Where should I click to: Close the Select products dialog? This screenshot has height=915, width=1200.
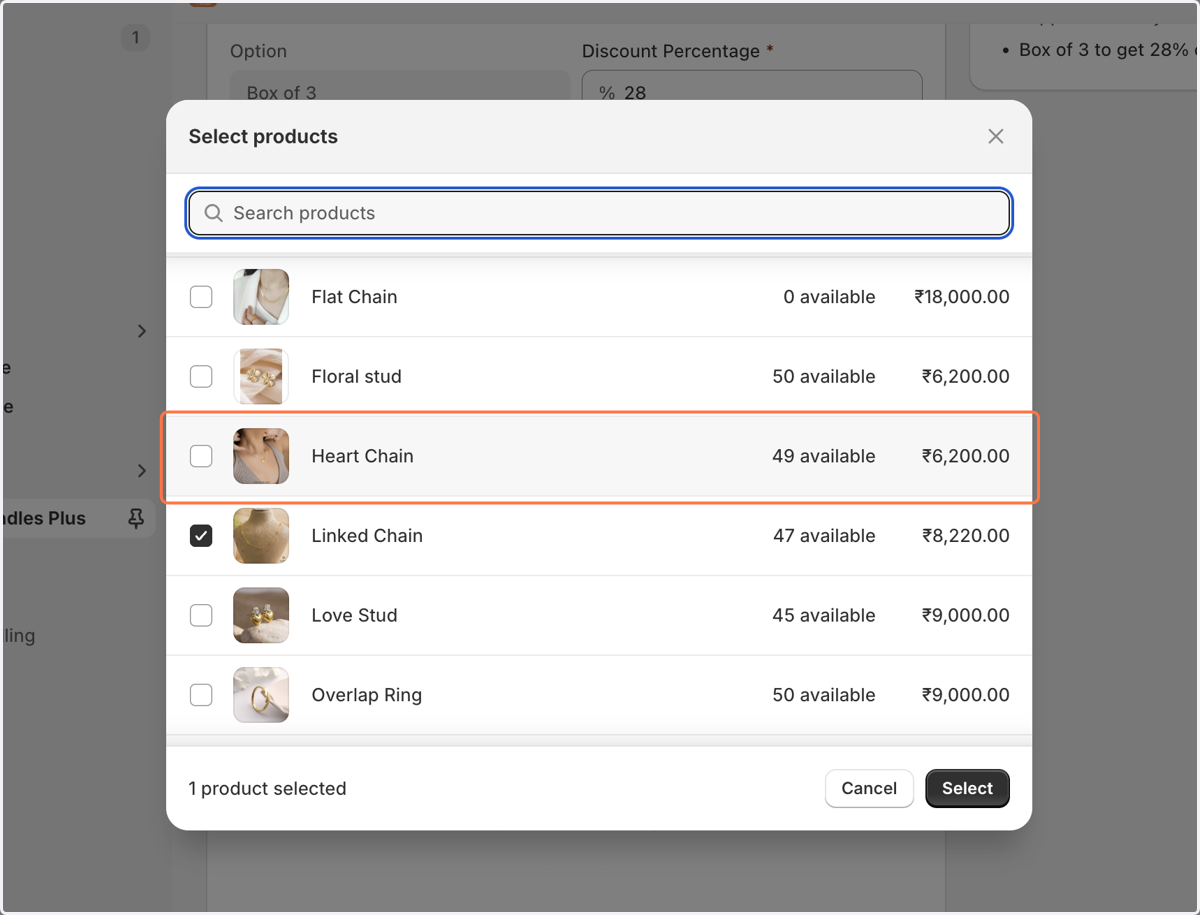click(995, 137)
